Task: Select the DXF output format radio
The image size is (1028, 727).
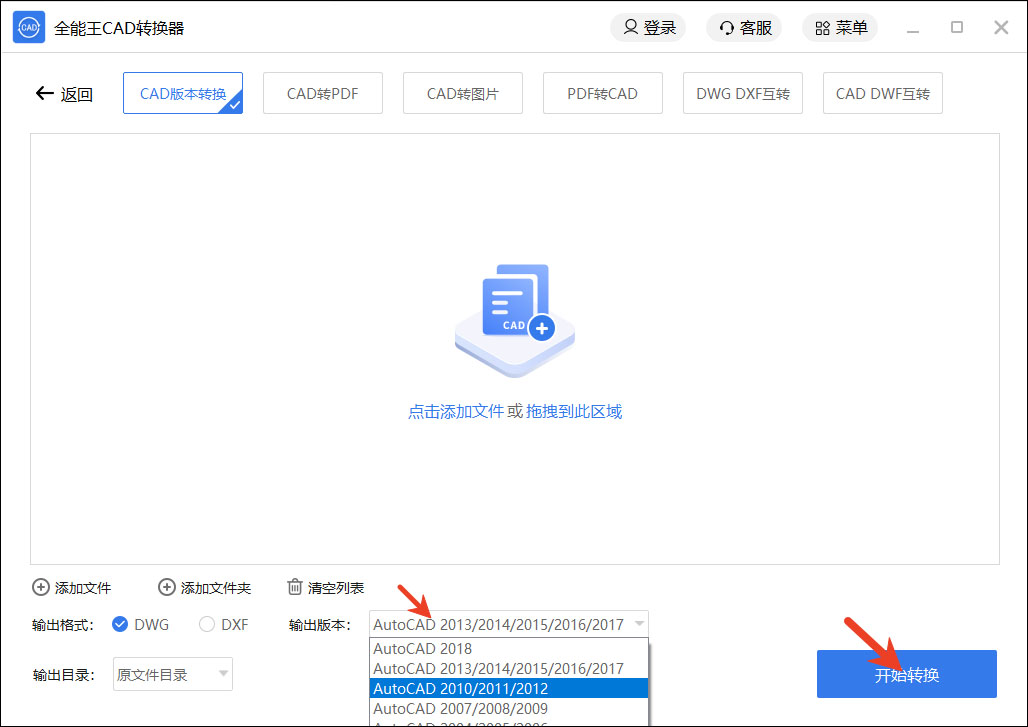Action: point(207,624)
